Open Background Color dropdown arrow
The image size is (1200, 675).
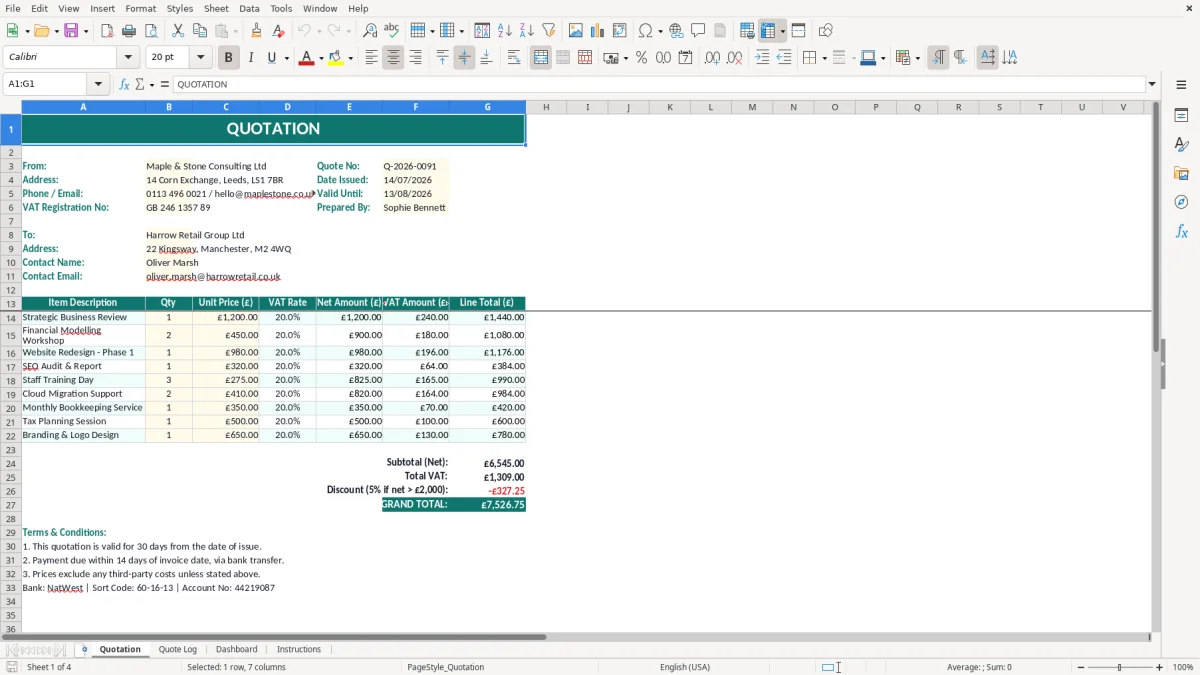(350, 58)
